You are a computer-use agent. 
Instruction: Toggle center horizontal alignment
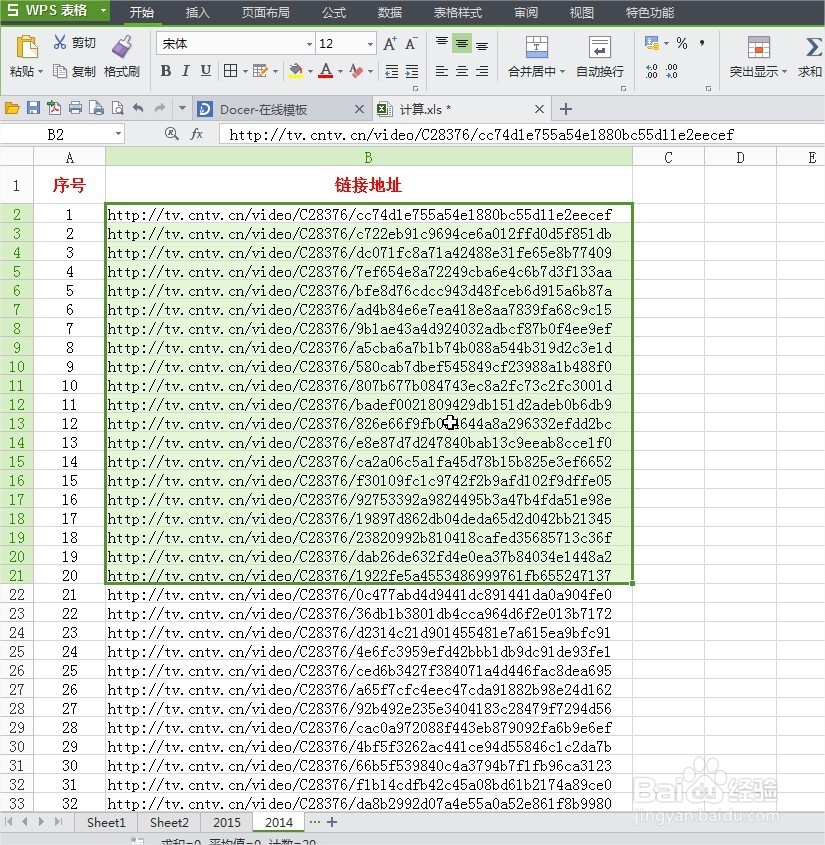pyautogui.click(x=462, y=71)
